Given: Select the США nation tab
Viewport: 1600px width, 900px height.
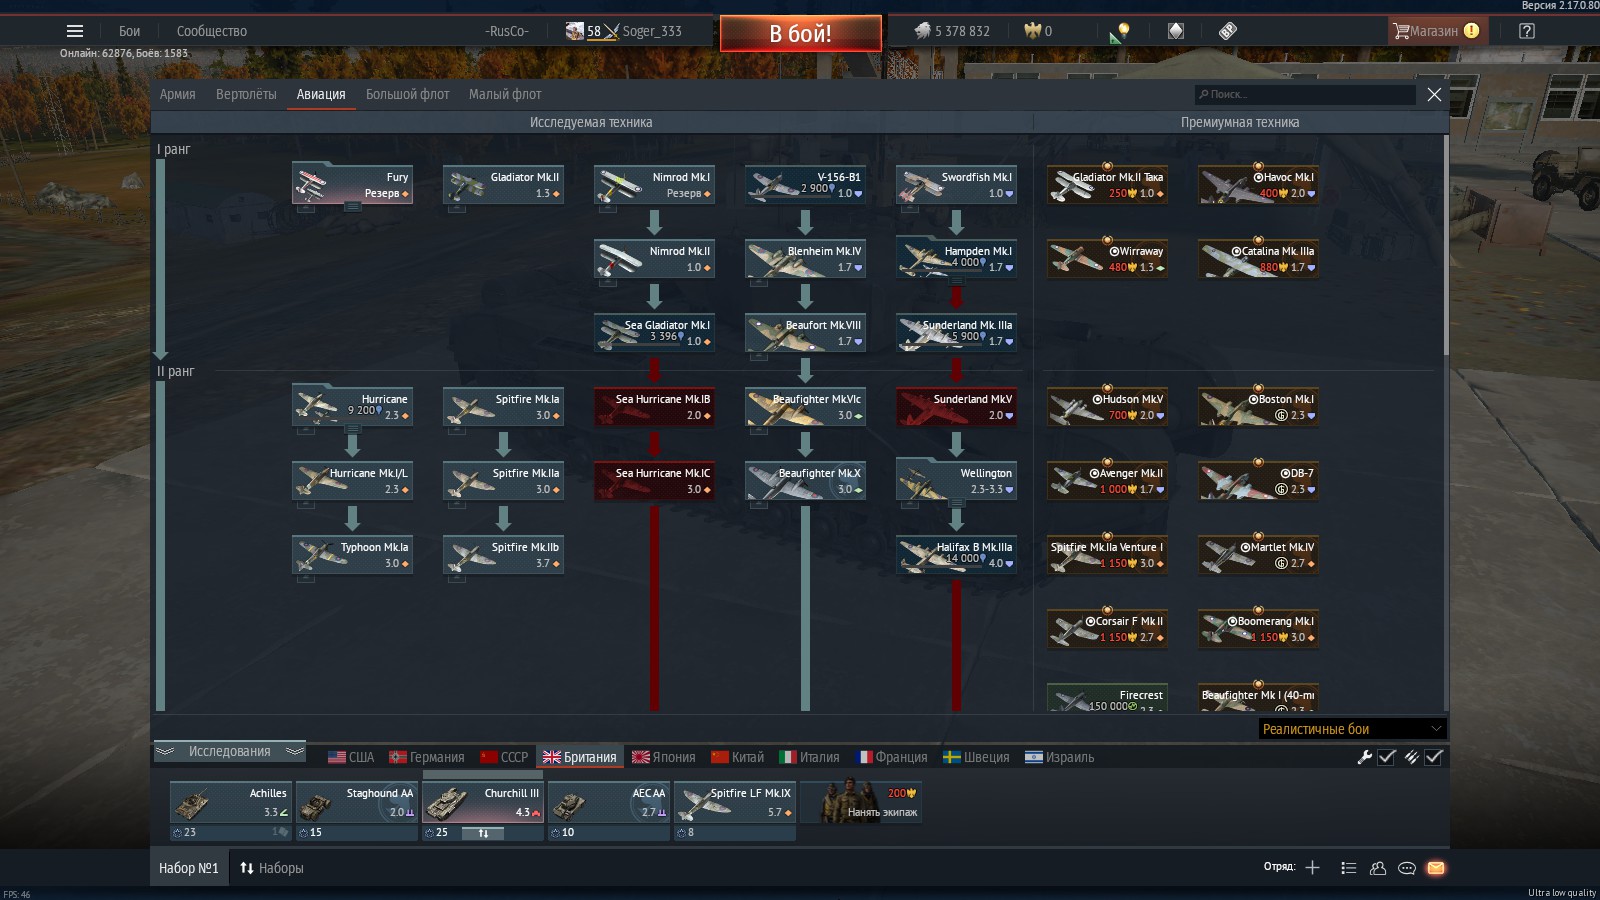Looking at the screenshot, I should [x=351, y=757].
